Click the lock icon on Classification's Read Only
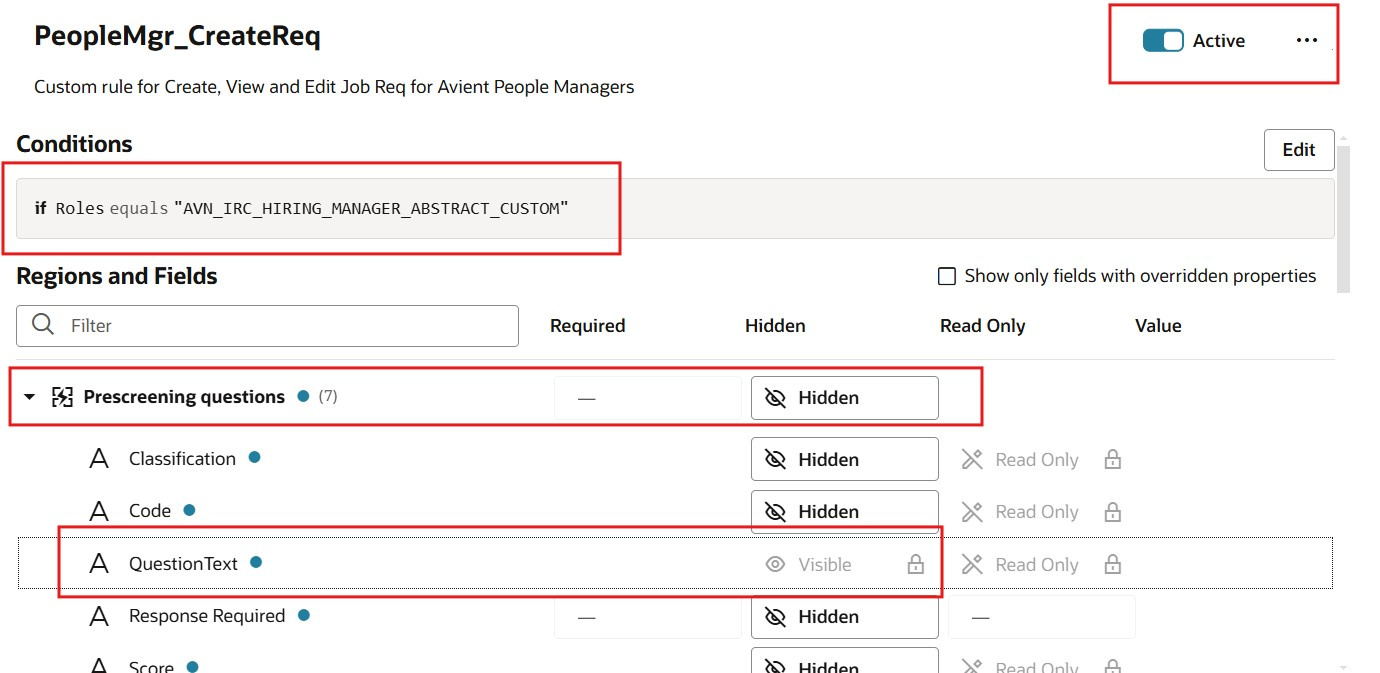1380x673 pixels. coord(1112,459)
